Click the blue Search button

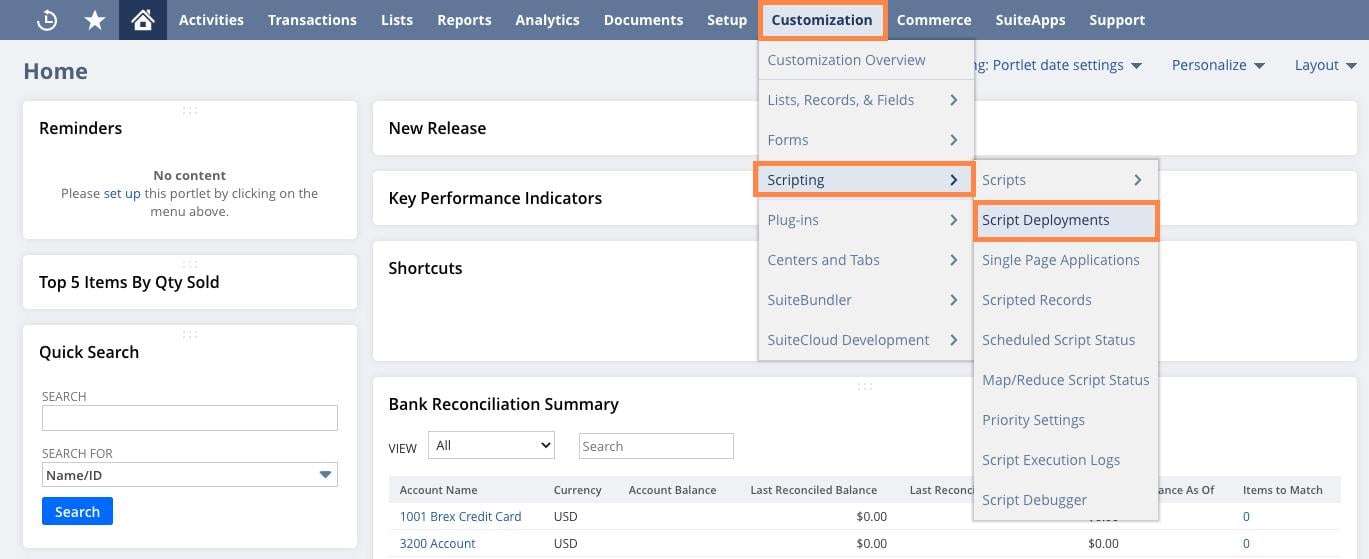77,512
